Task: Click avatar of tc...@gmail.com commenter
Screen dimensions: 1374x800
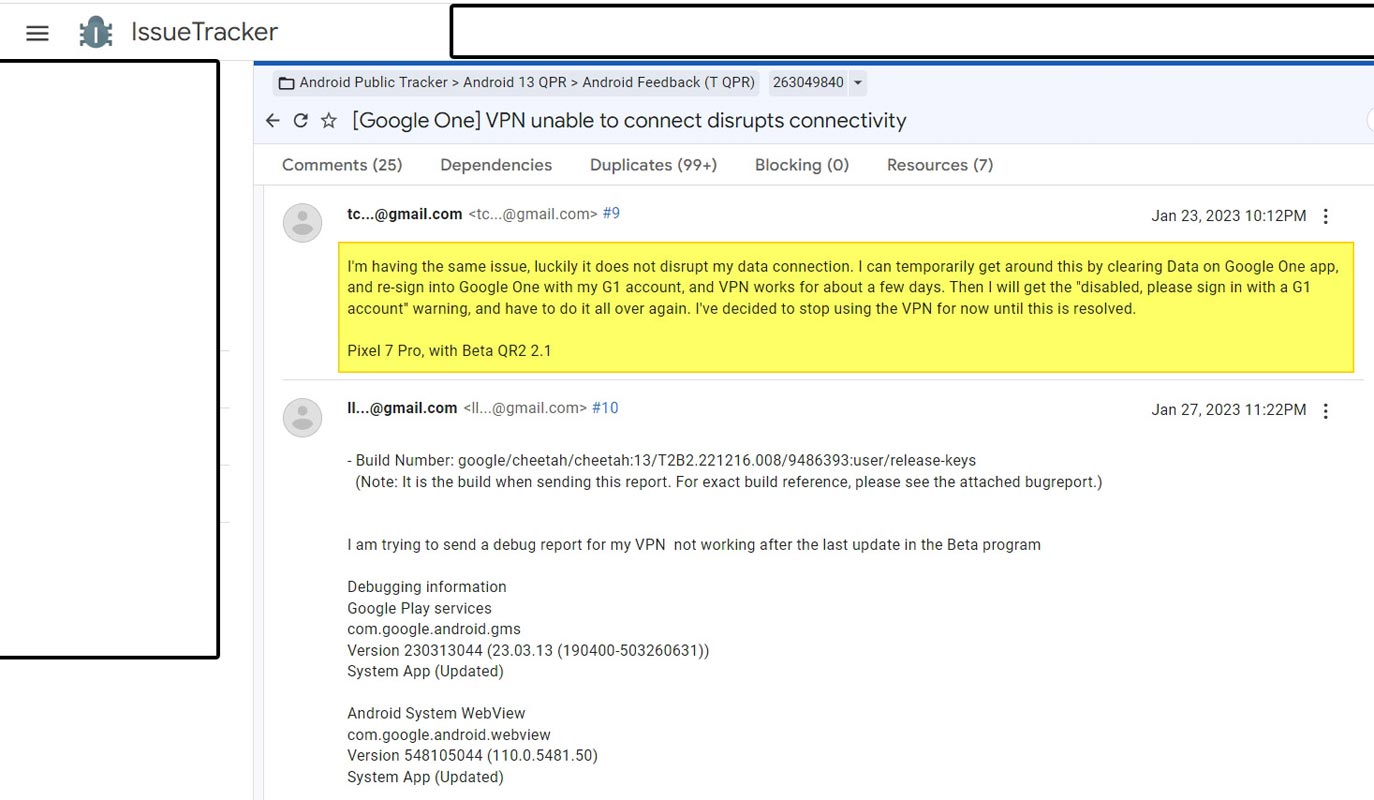Action: (x=302, y=223)
